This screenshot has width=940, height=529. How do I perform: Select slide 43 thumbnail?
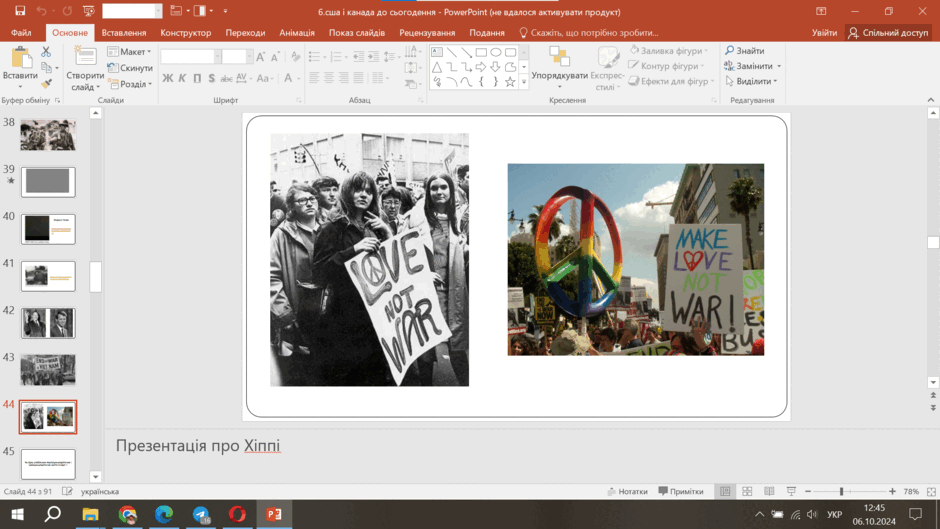click(48, 369)
